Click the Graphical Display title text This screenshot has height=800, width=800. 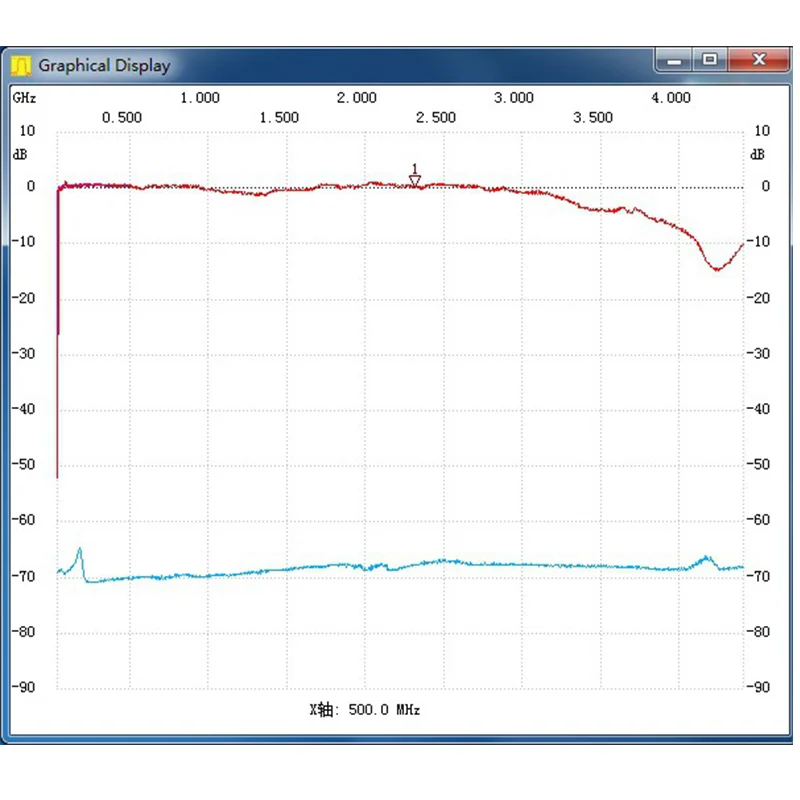(105, 66)
